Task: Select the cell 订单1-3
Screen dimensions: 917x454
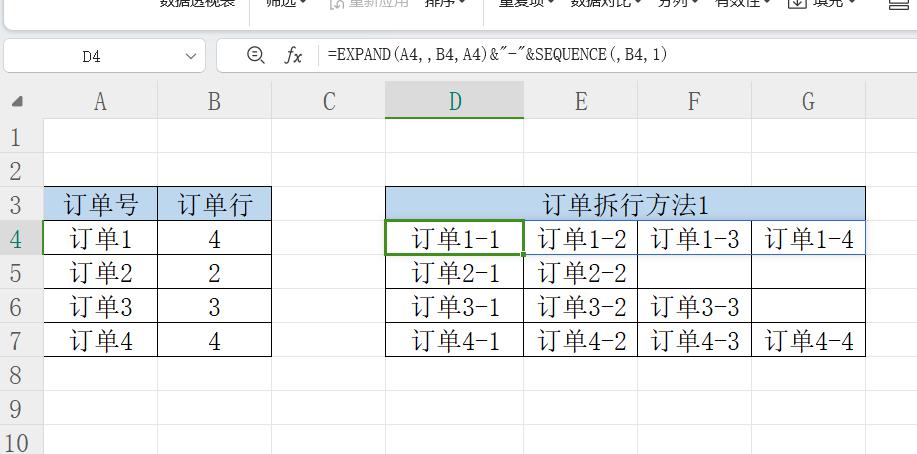Action: [695, 238]
